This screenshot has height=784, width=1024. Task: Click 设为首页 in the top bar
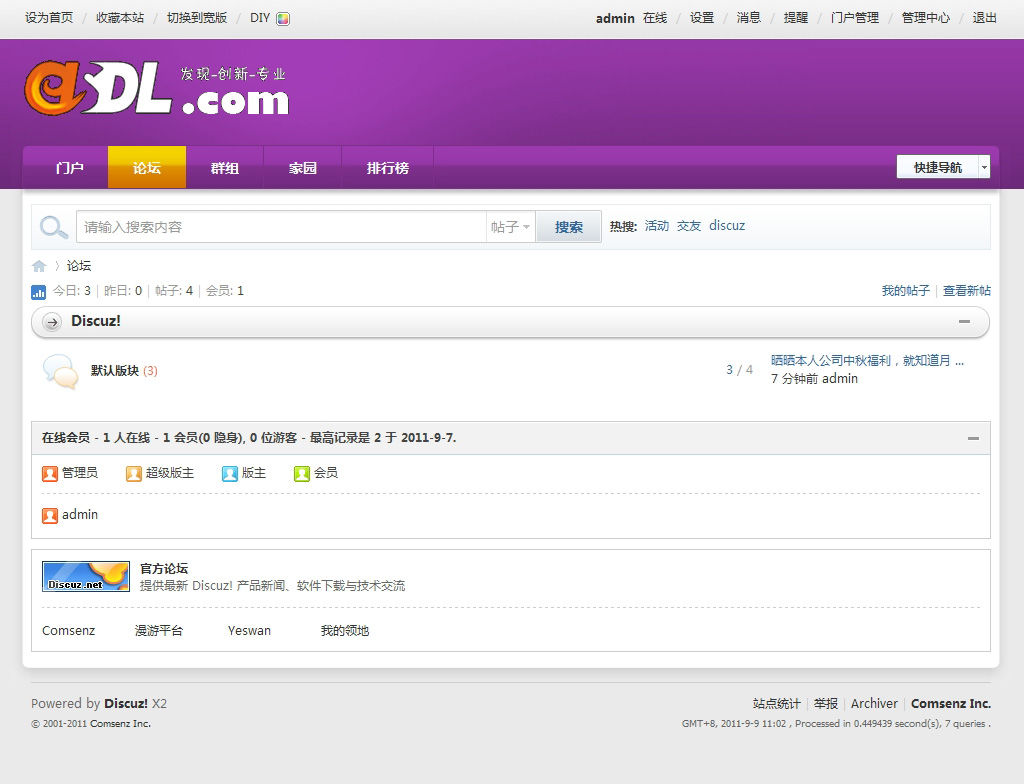click(x=49, y=18)
